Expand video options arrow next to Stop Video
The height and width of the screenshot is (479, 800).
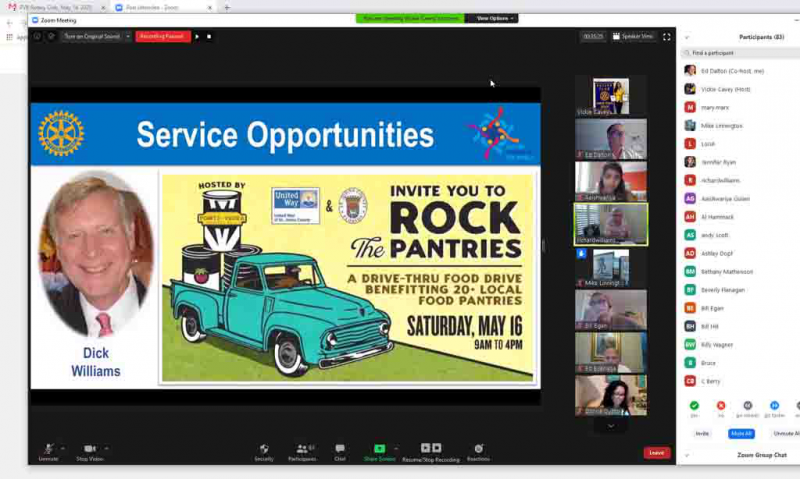coord(106,448)
